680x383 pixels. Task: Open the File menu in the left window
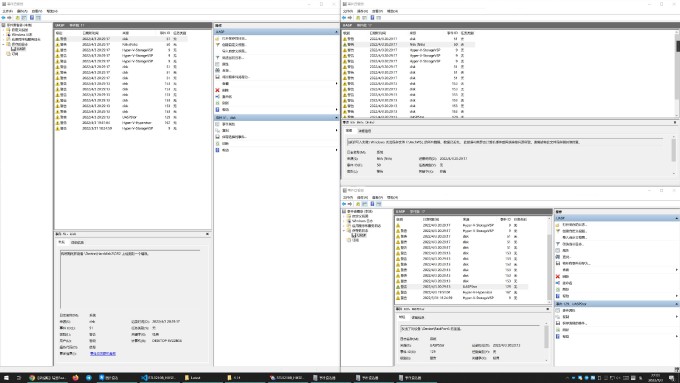pyautogui.click(x=7, y=11)
